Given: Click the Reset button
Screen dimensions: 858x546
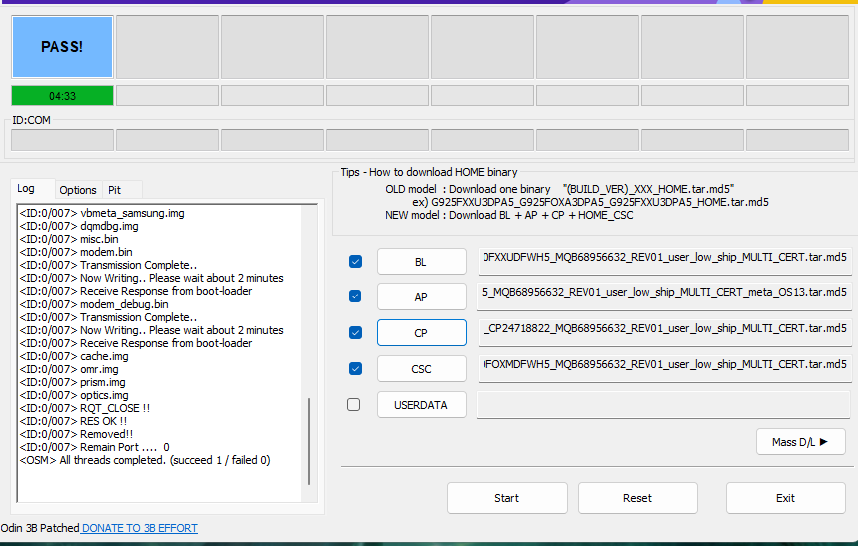Looking at the screenshot, I should [637, 498].
